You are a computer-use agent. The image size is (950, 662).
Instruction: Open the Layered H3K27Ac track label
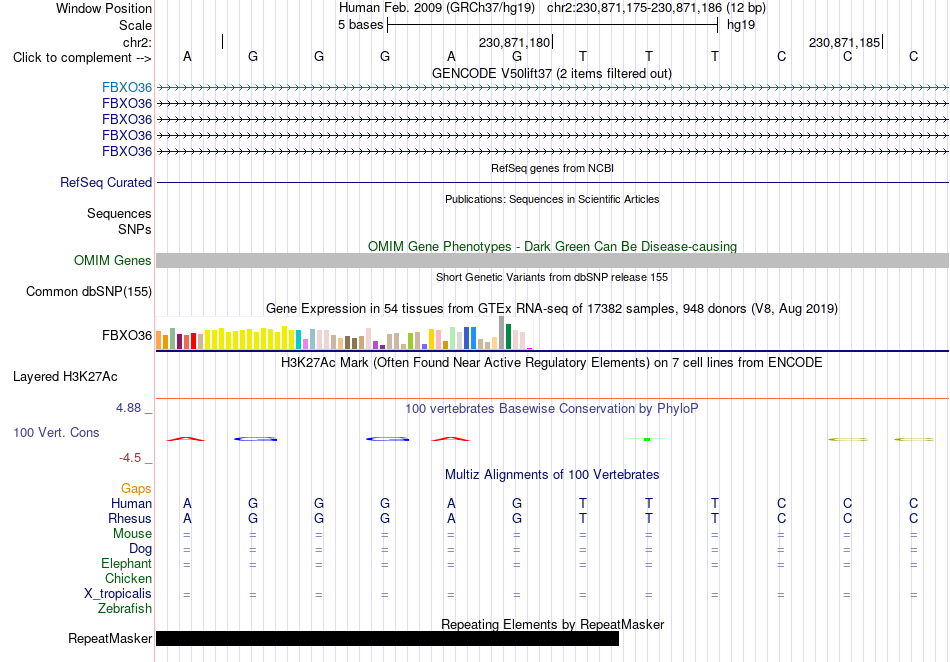(x=65, y=377)
